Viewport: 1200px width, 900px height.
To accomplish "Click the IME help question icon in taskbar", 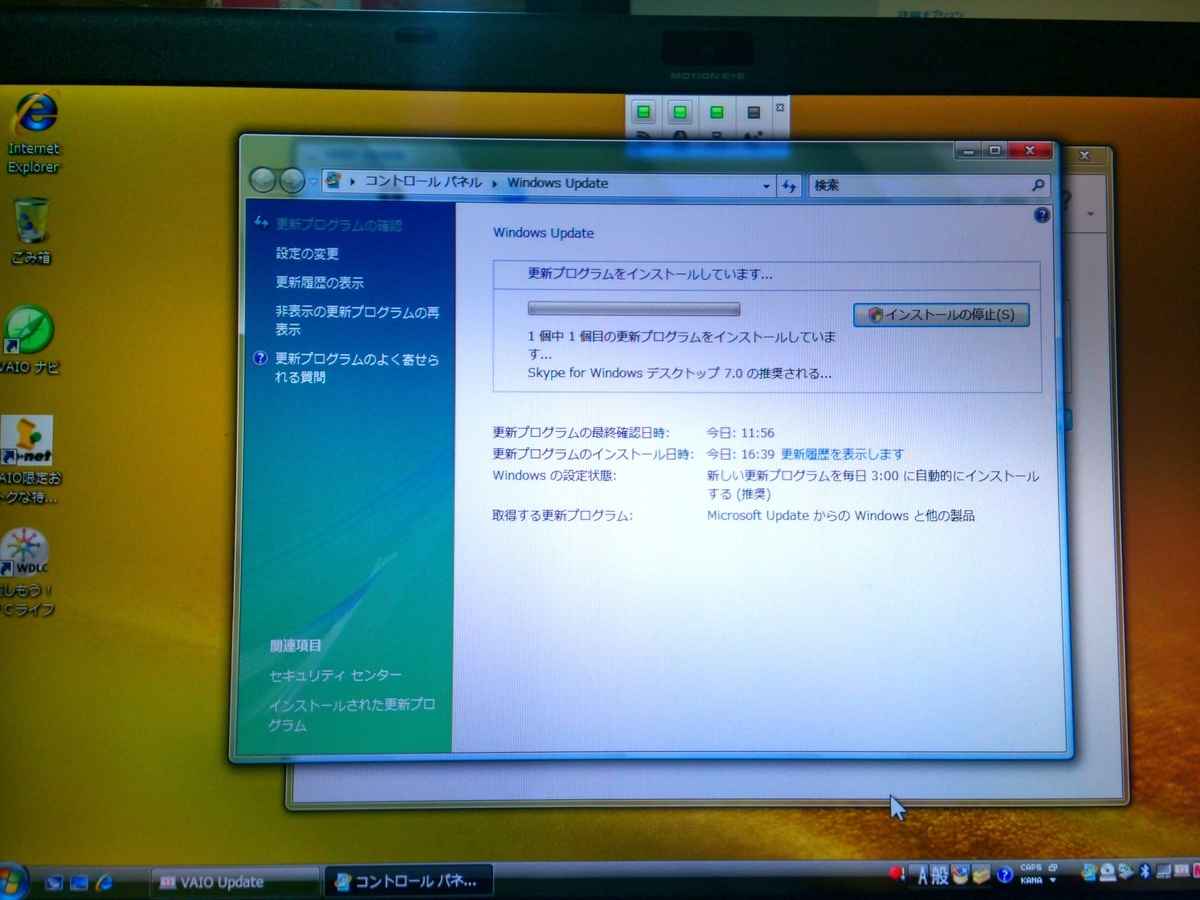I will [x=1005, y=876].
